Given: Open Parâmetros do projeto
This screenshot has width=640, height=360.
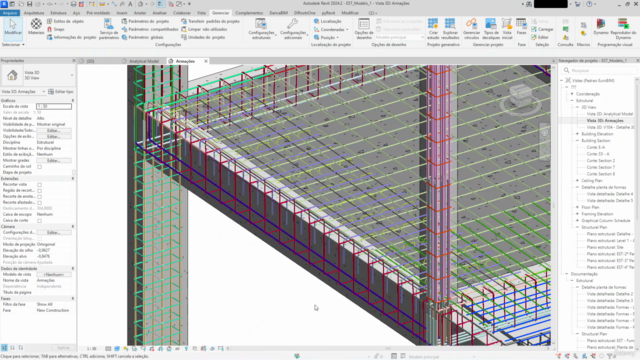Looking at the screenshot, I should pyautogui.click(x=145, y=21).
